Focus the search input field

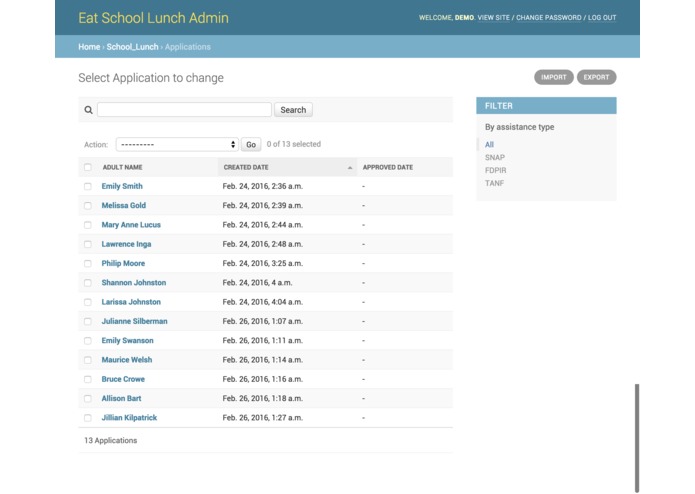click(184, 109)
